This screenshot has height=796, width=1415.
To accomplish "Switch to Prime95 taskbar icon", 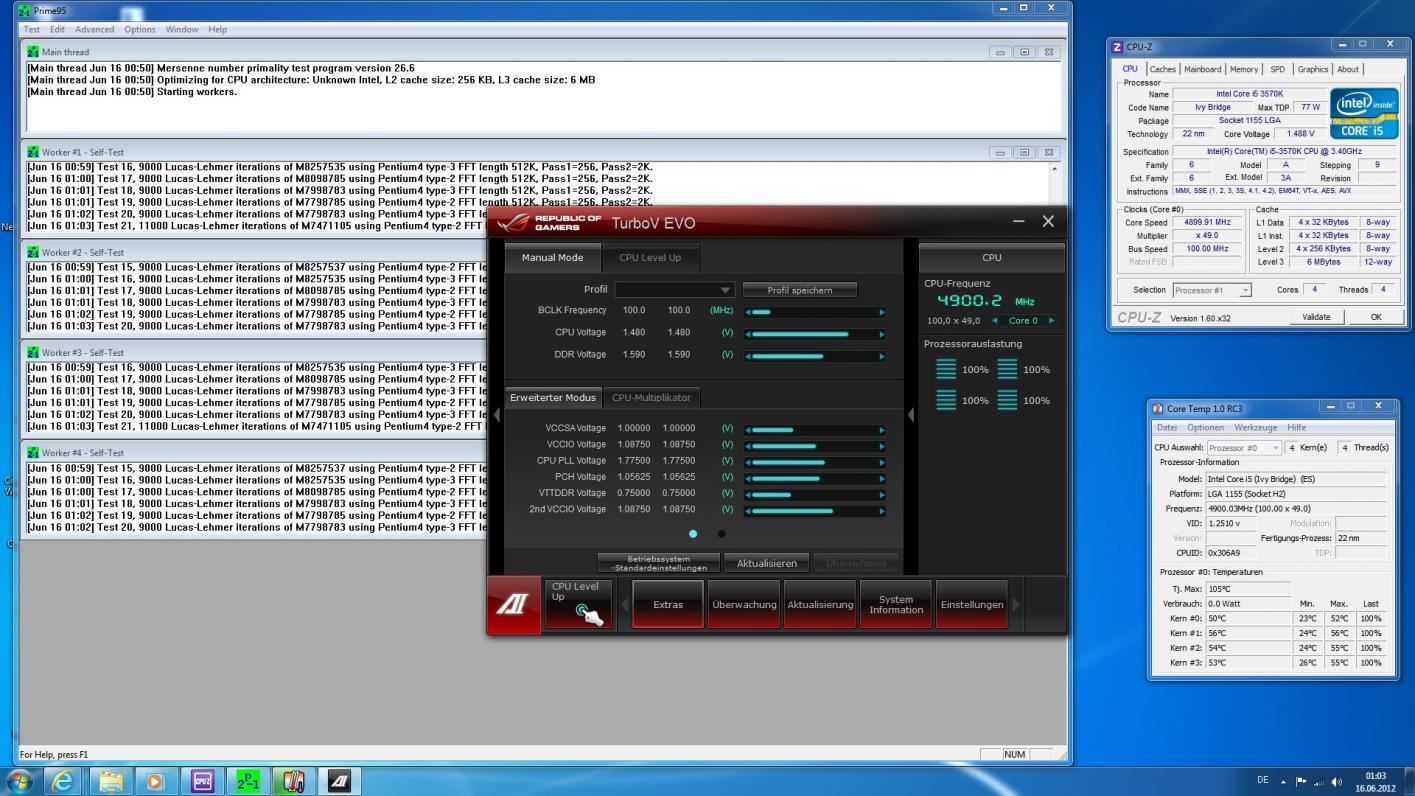I will click(247, 781).
